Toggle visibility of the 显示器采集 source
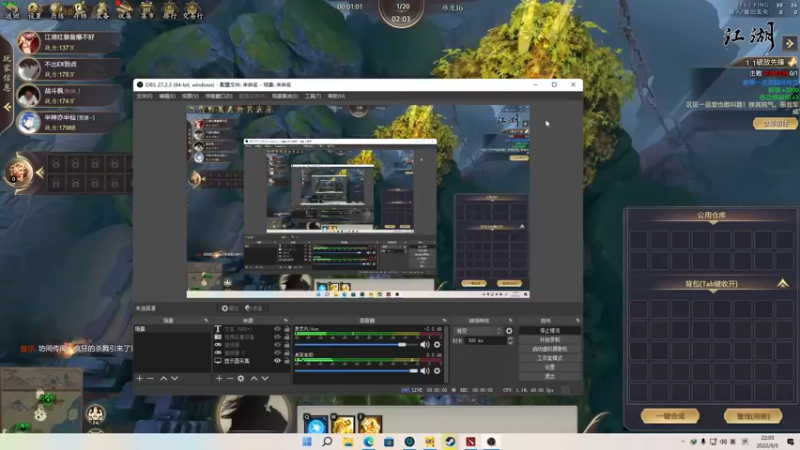800x450 pixels. tap(277, 361)
